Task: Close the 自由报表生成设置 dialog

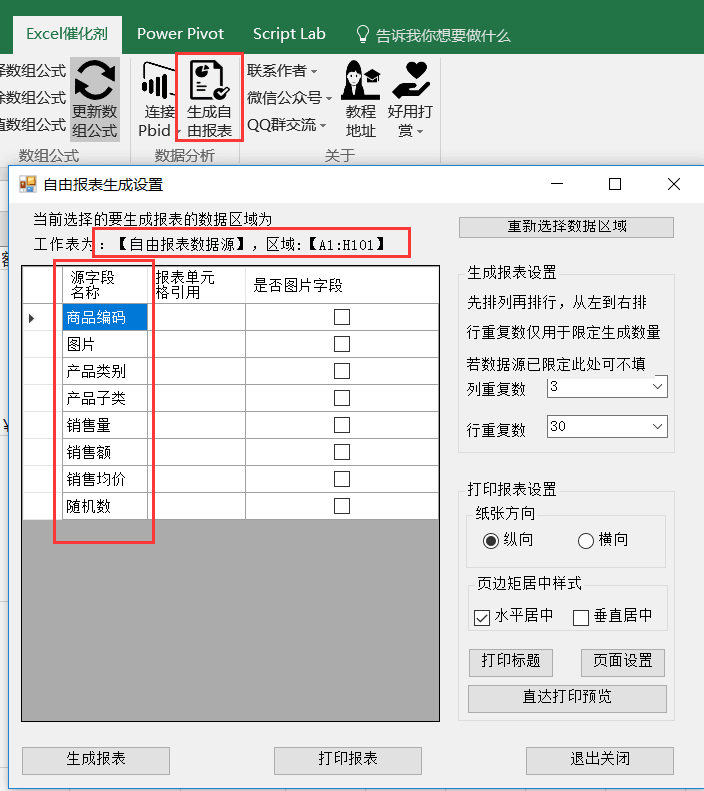Action: click(x=674, y=184)
